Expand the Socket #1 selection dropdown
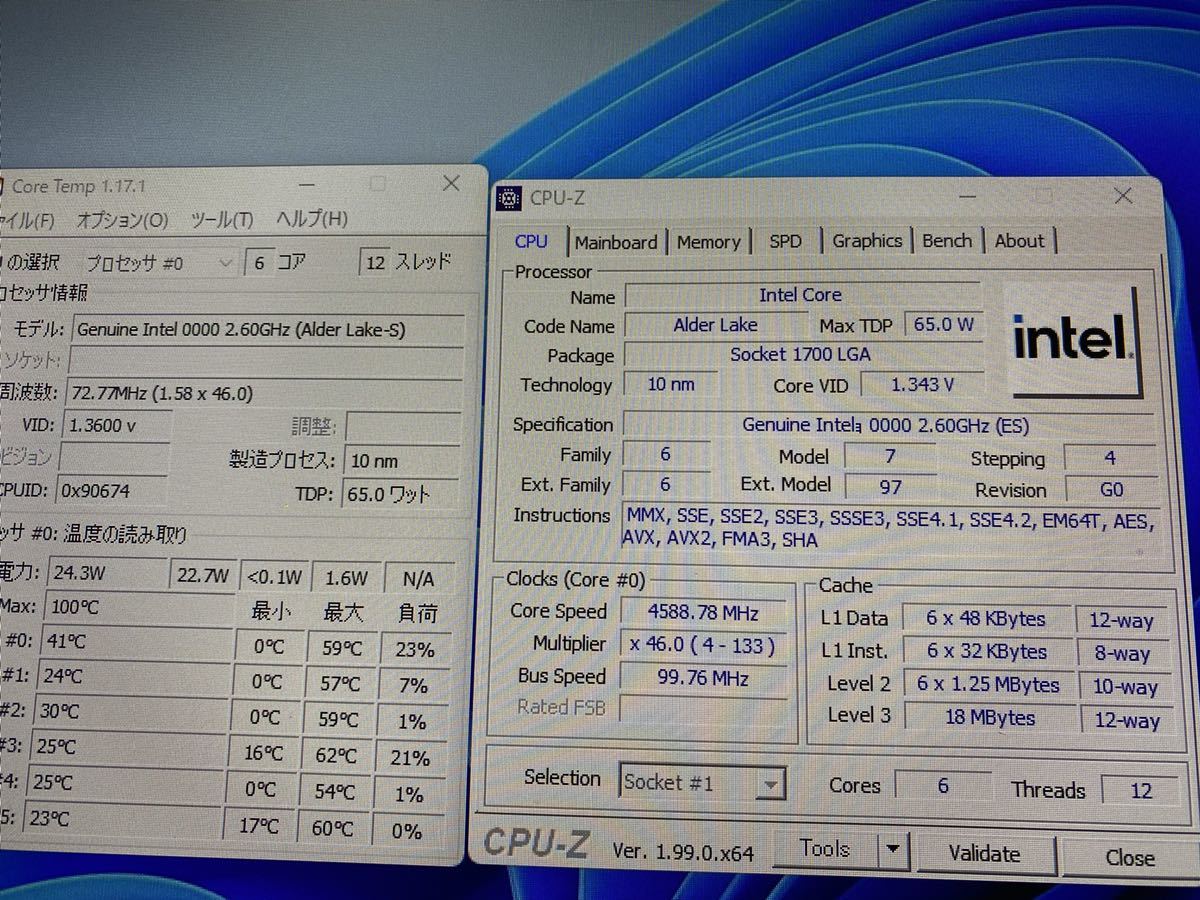 tap(768, 784)
